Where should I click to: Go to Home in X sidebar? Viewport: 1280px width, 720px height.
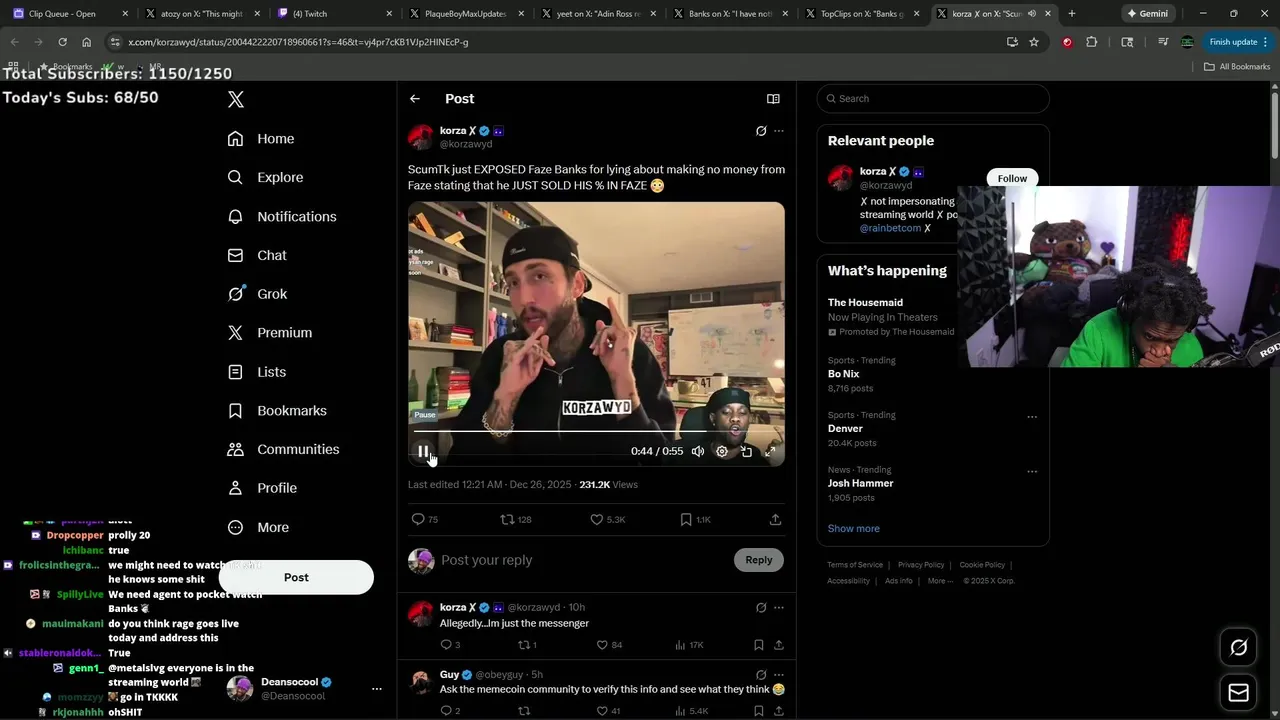pyautogui.click(x=261, y=139)
